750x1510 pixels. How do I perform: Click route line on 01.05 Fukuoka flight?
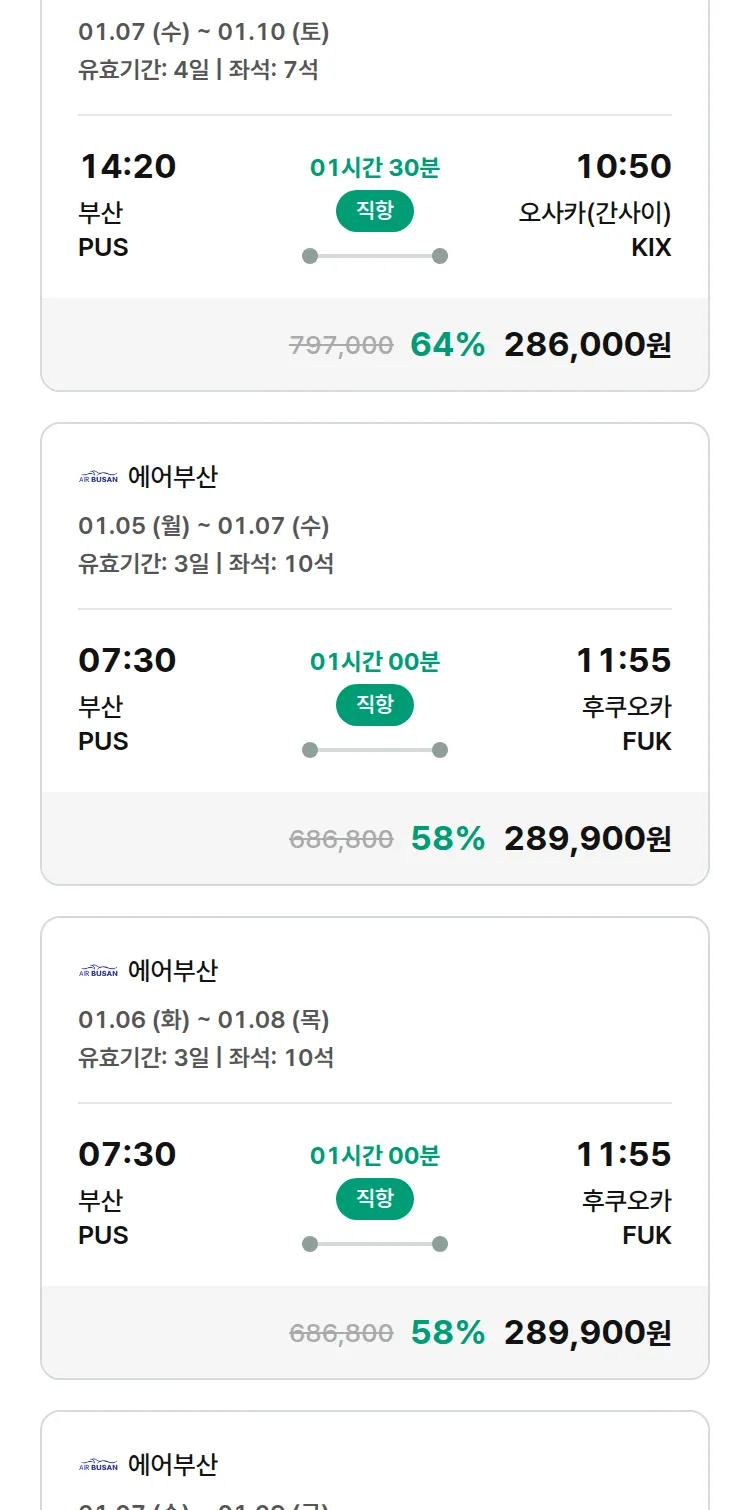pyautogui.click(x=375, y=750)
